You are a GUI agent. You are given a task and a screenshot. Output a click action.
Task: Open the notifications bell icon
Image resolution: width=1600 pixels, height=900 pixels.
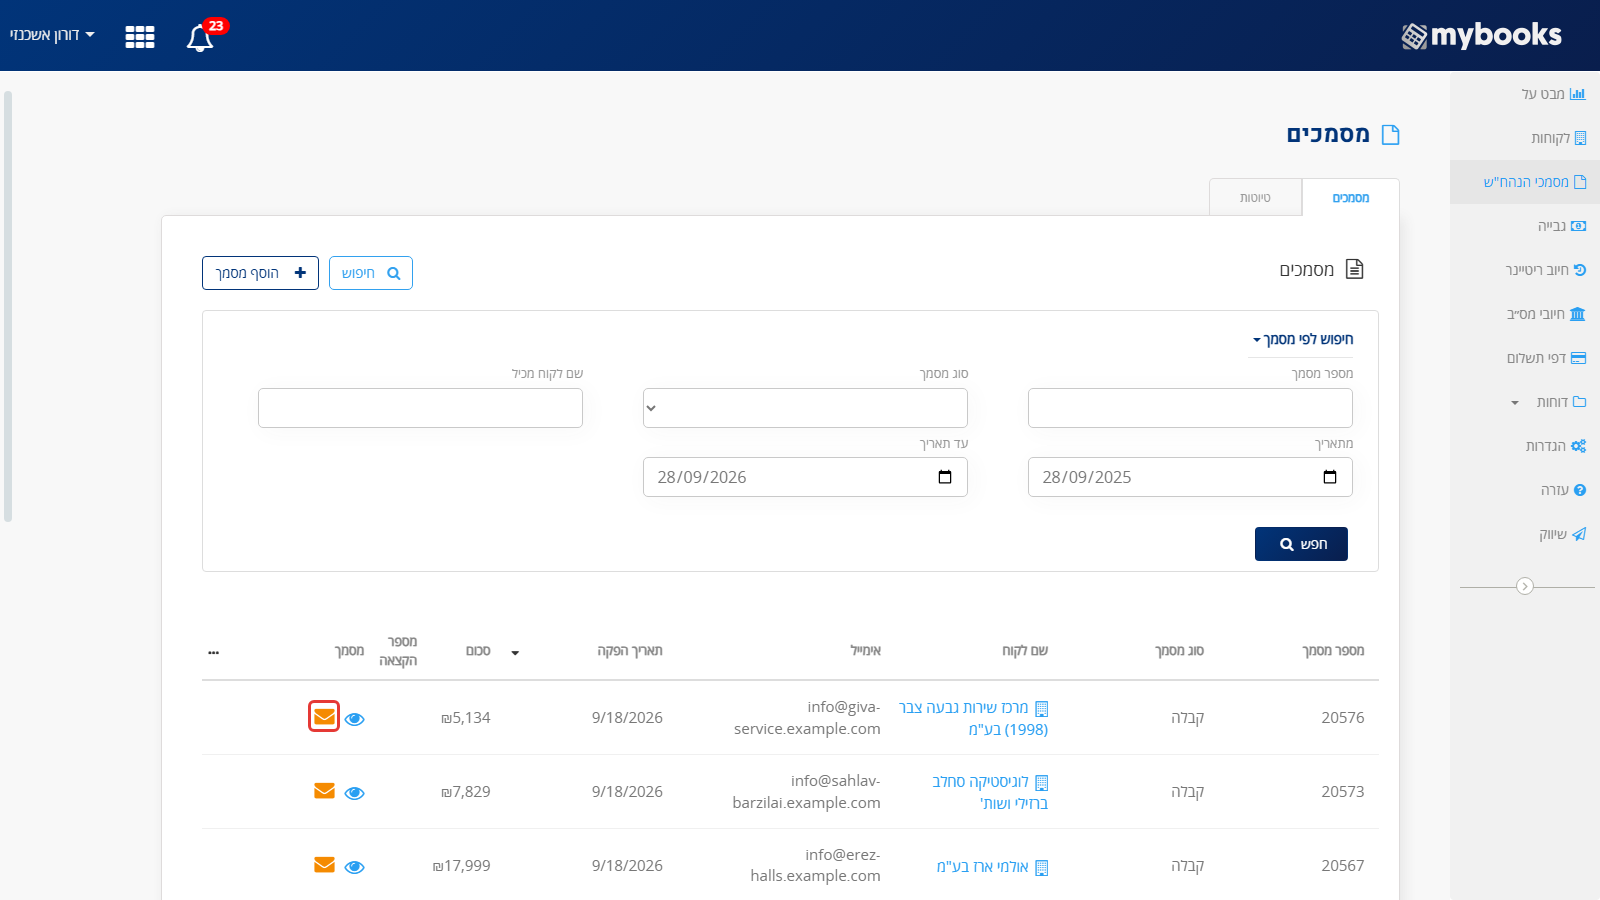[200, 38]
